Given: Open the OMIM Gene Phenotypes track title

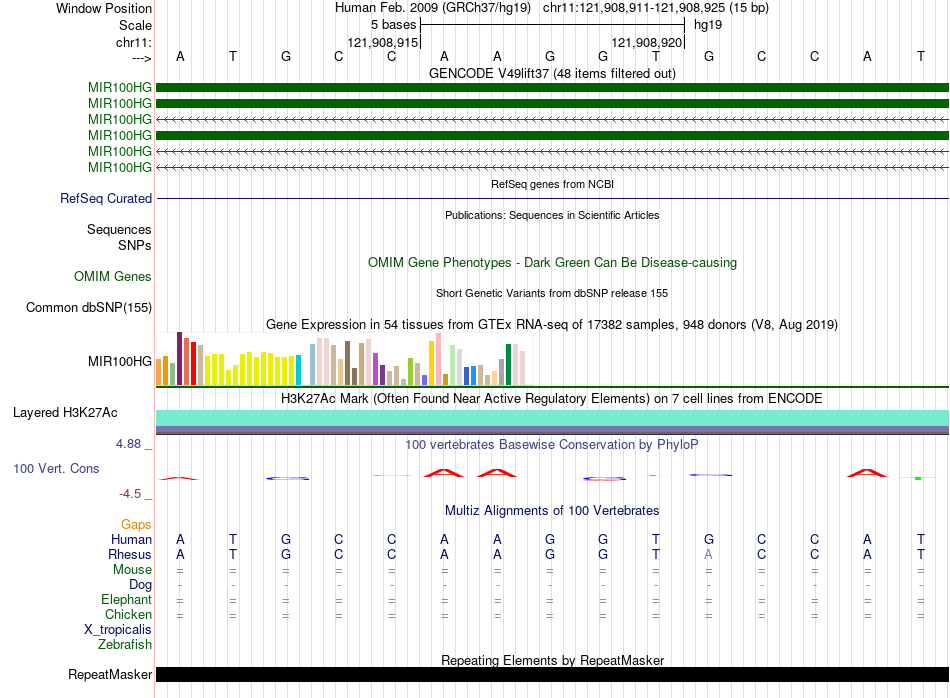Looking at the screenshot, I should pyautogui.click(x=552, y=262).
